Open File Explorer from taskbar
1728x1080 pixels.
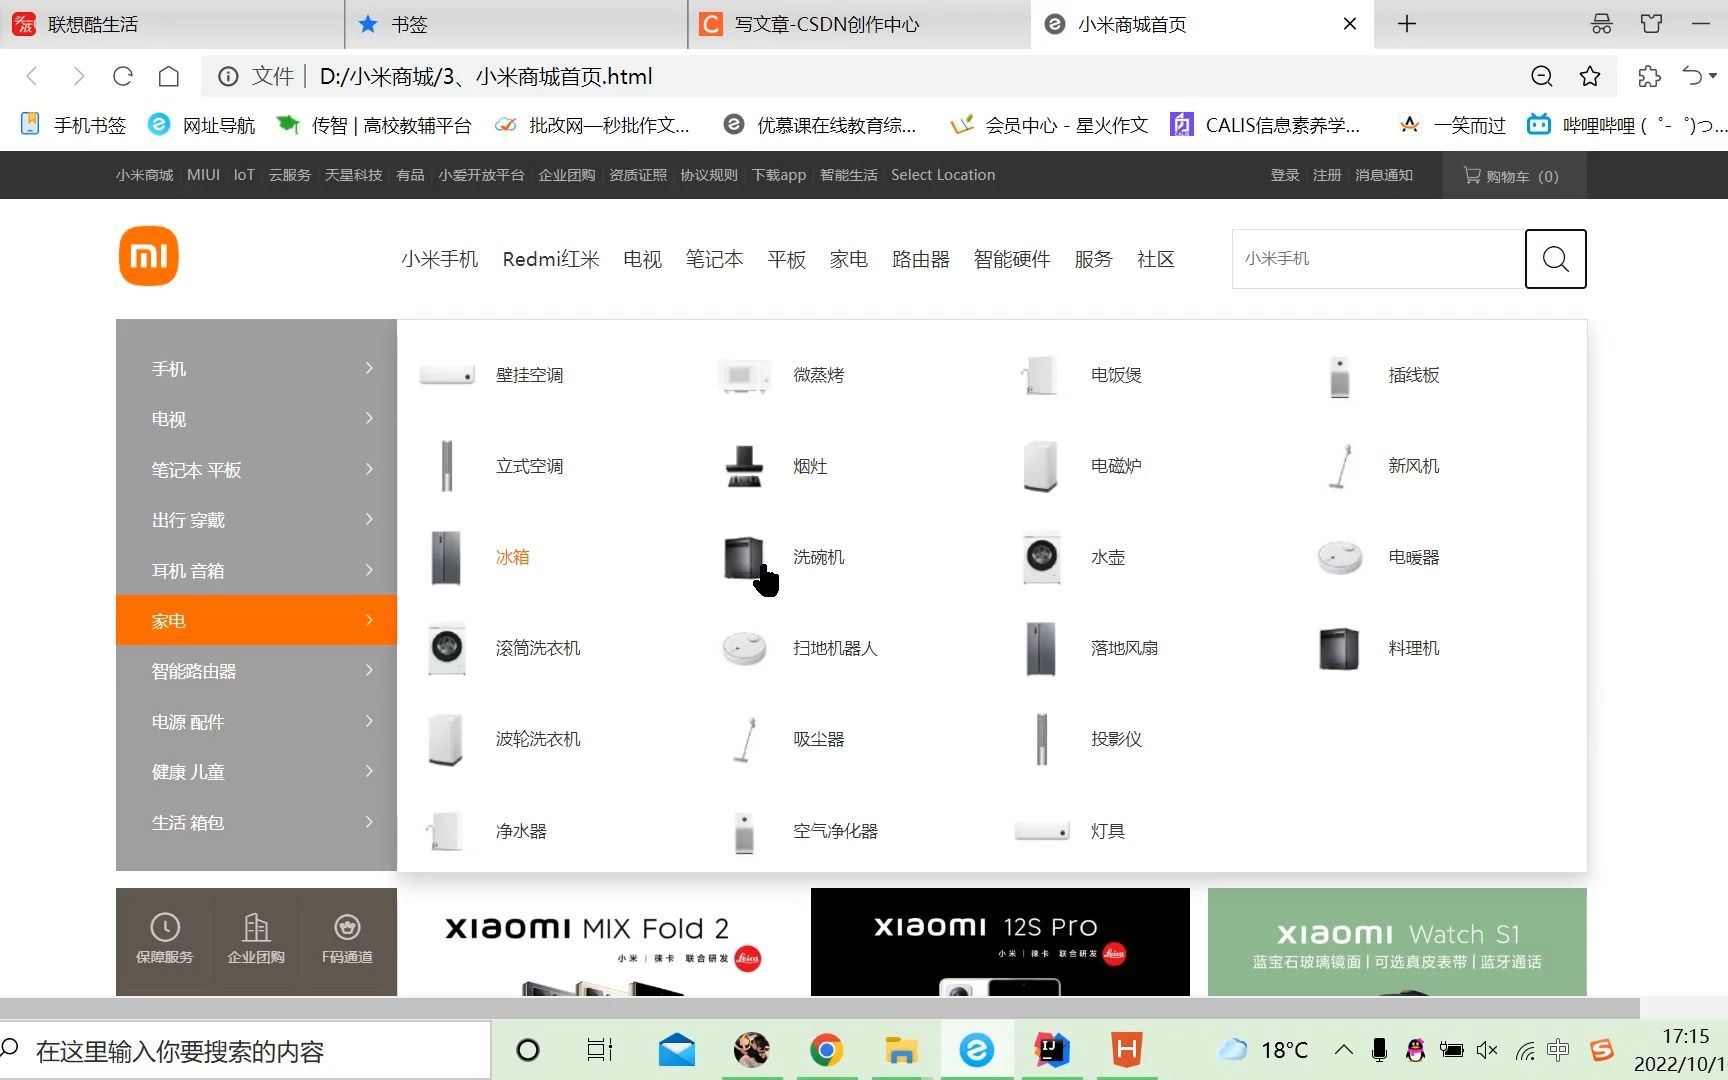coord(901,1050)
